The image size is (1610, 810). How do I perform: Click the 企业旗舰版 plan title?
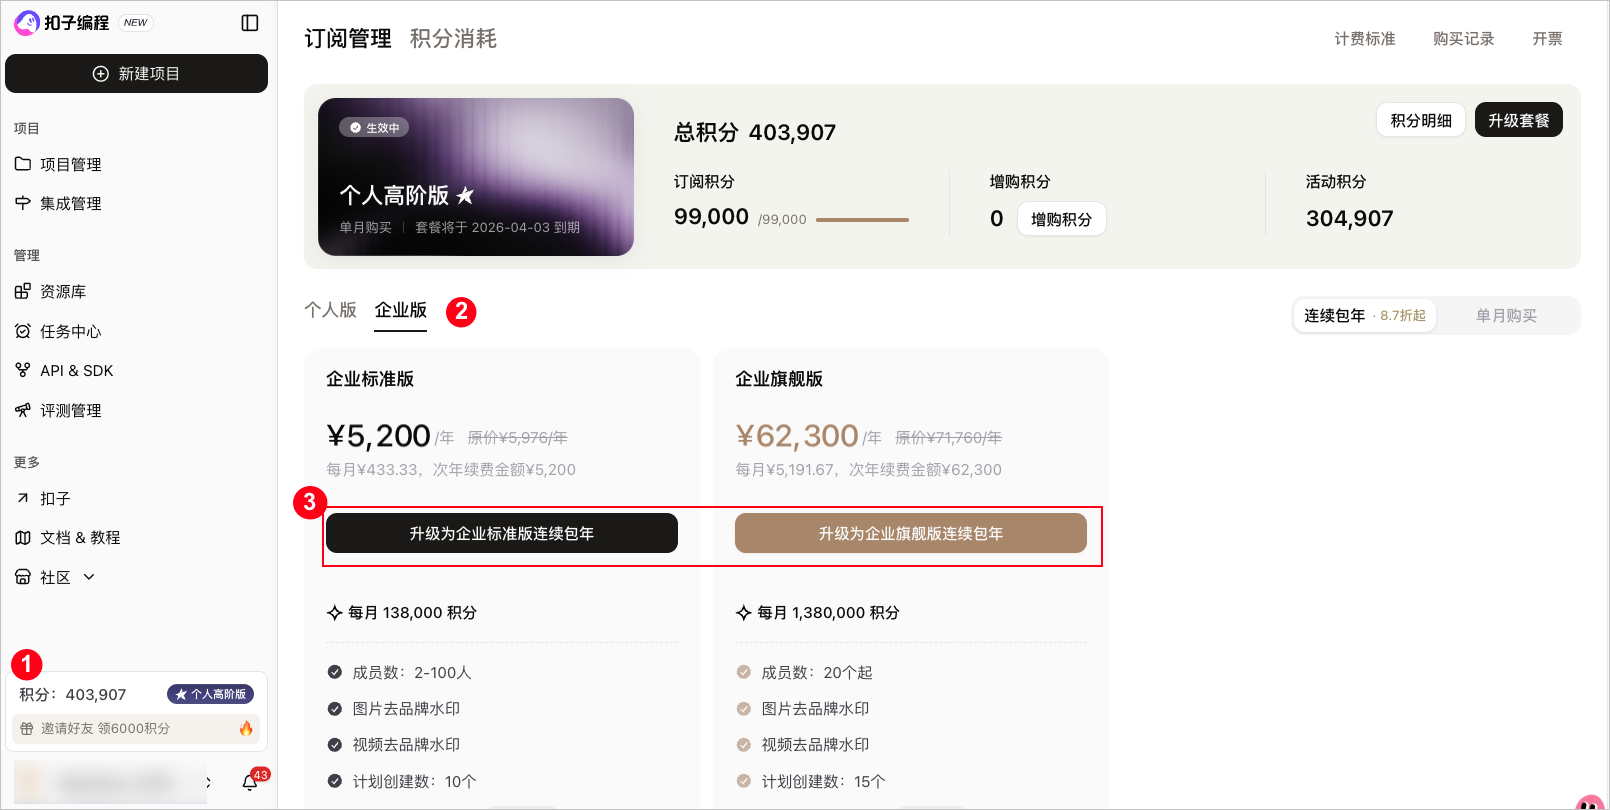tap(779, 379)
